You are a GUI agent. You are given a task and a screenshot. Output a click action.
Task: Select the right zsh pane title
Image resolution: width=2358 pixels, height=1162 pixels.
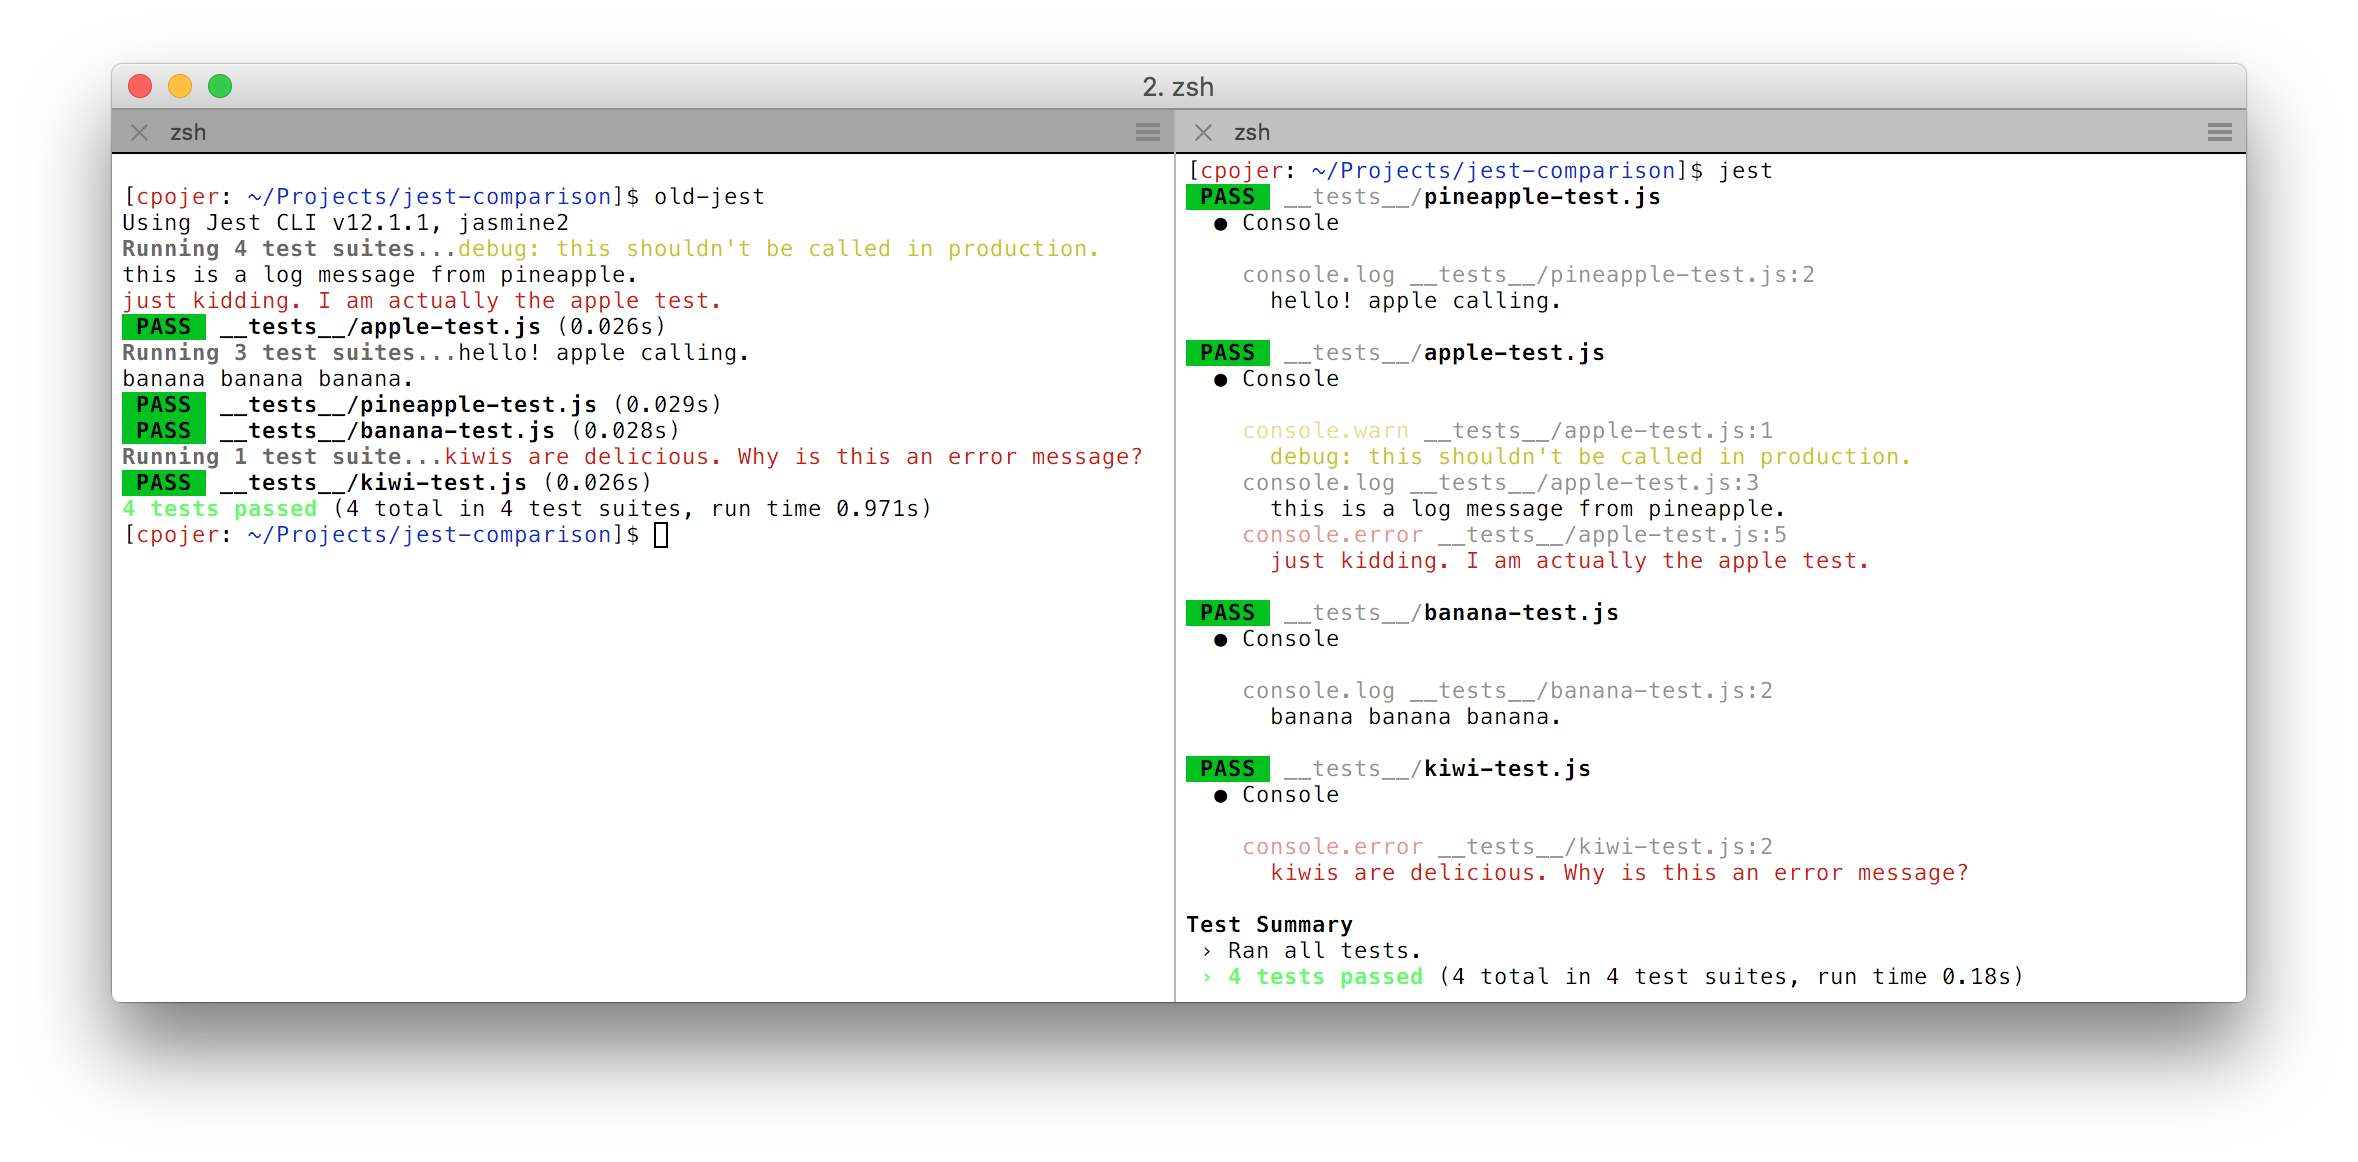(1251, 132)
